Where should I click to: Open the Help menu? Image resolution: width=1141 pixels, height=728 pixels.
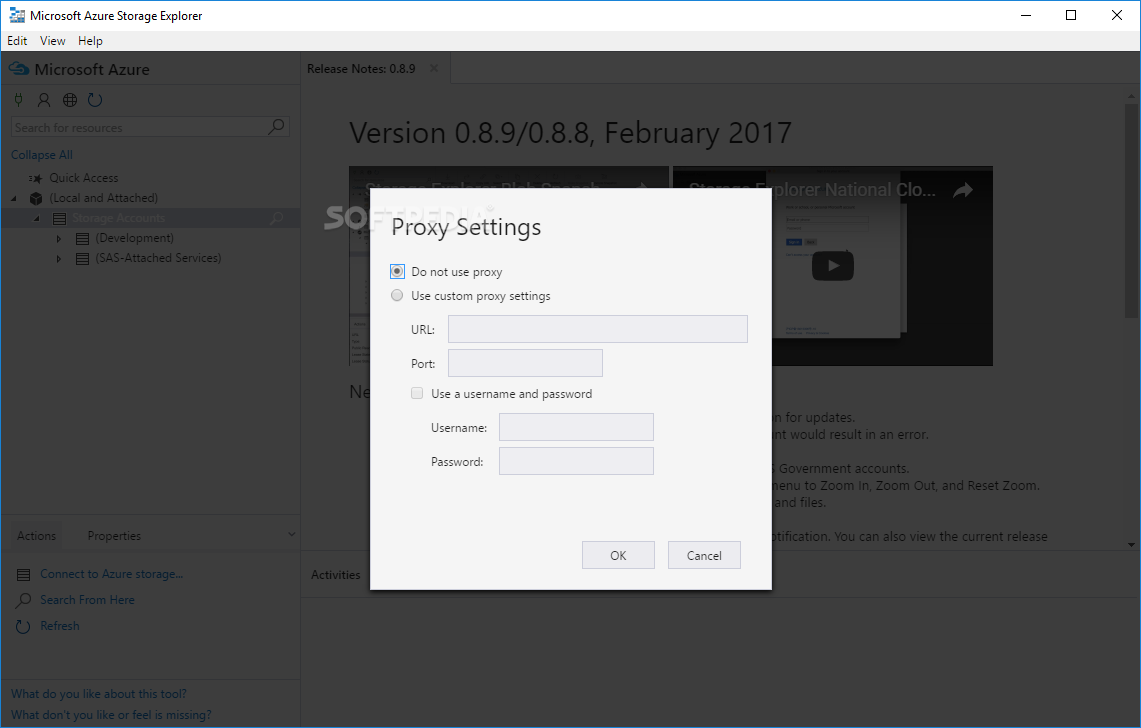90,41
